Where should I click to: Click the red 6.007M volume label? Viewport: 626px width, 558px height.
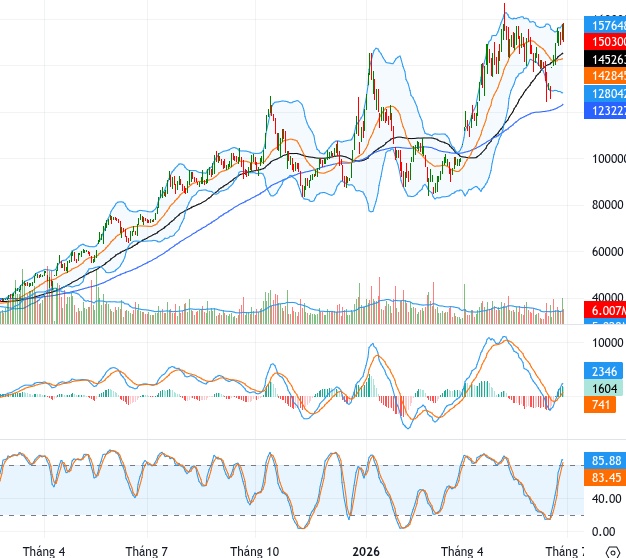point(605,310)
